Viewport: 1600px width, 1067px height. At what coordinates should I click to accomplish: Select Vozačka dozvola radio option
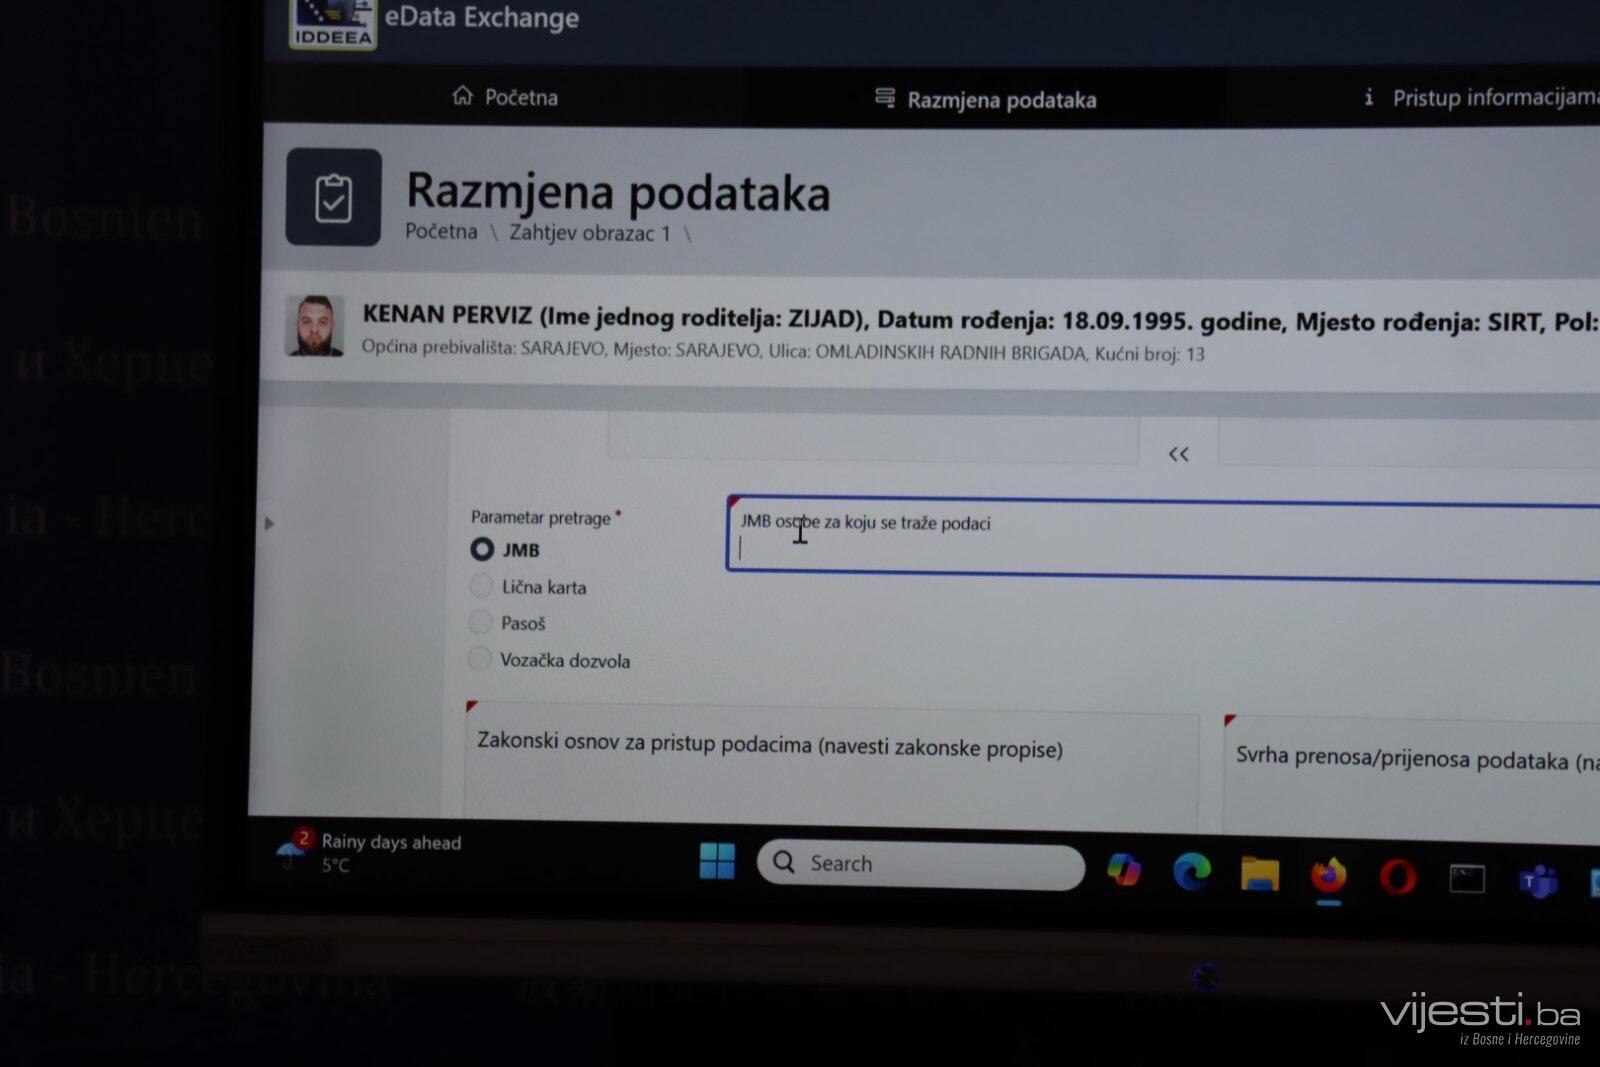click(480, 659)
